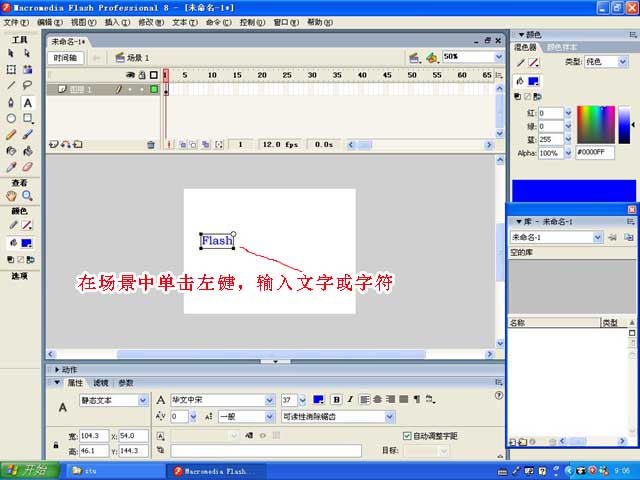Select the Pen tool
The image size is (640, 480).
pyautogui.click(x=11, y=102)
